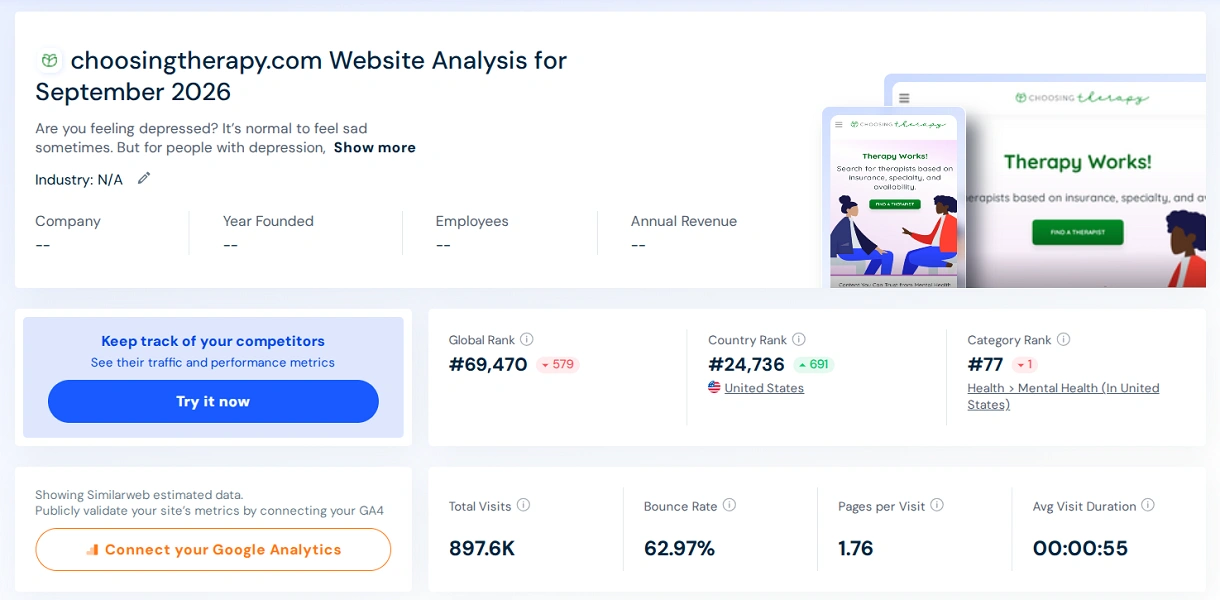Expand the description with Show more

click(x=375, y=147)
